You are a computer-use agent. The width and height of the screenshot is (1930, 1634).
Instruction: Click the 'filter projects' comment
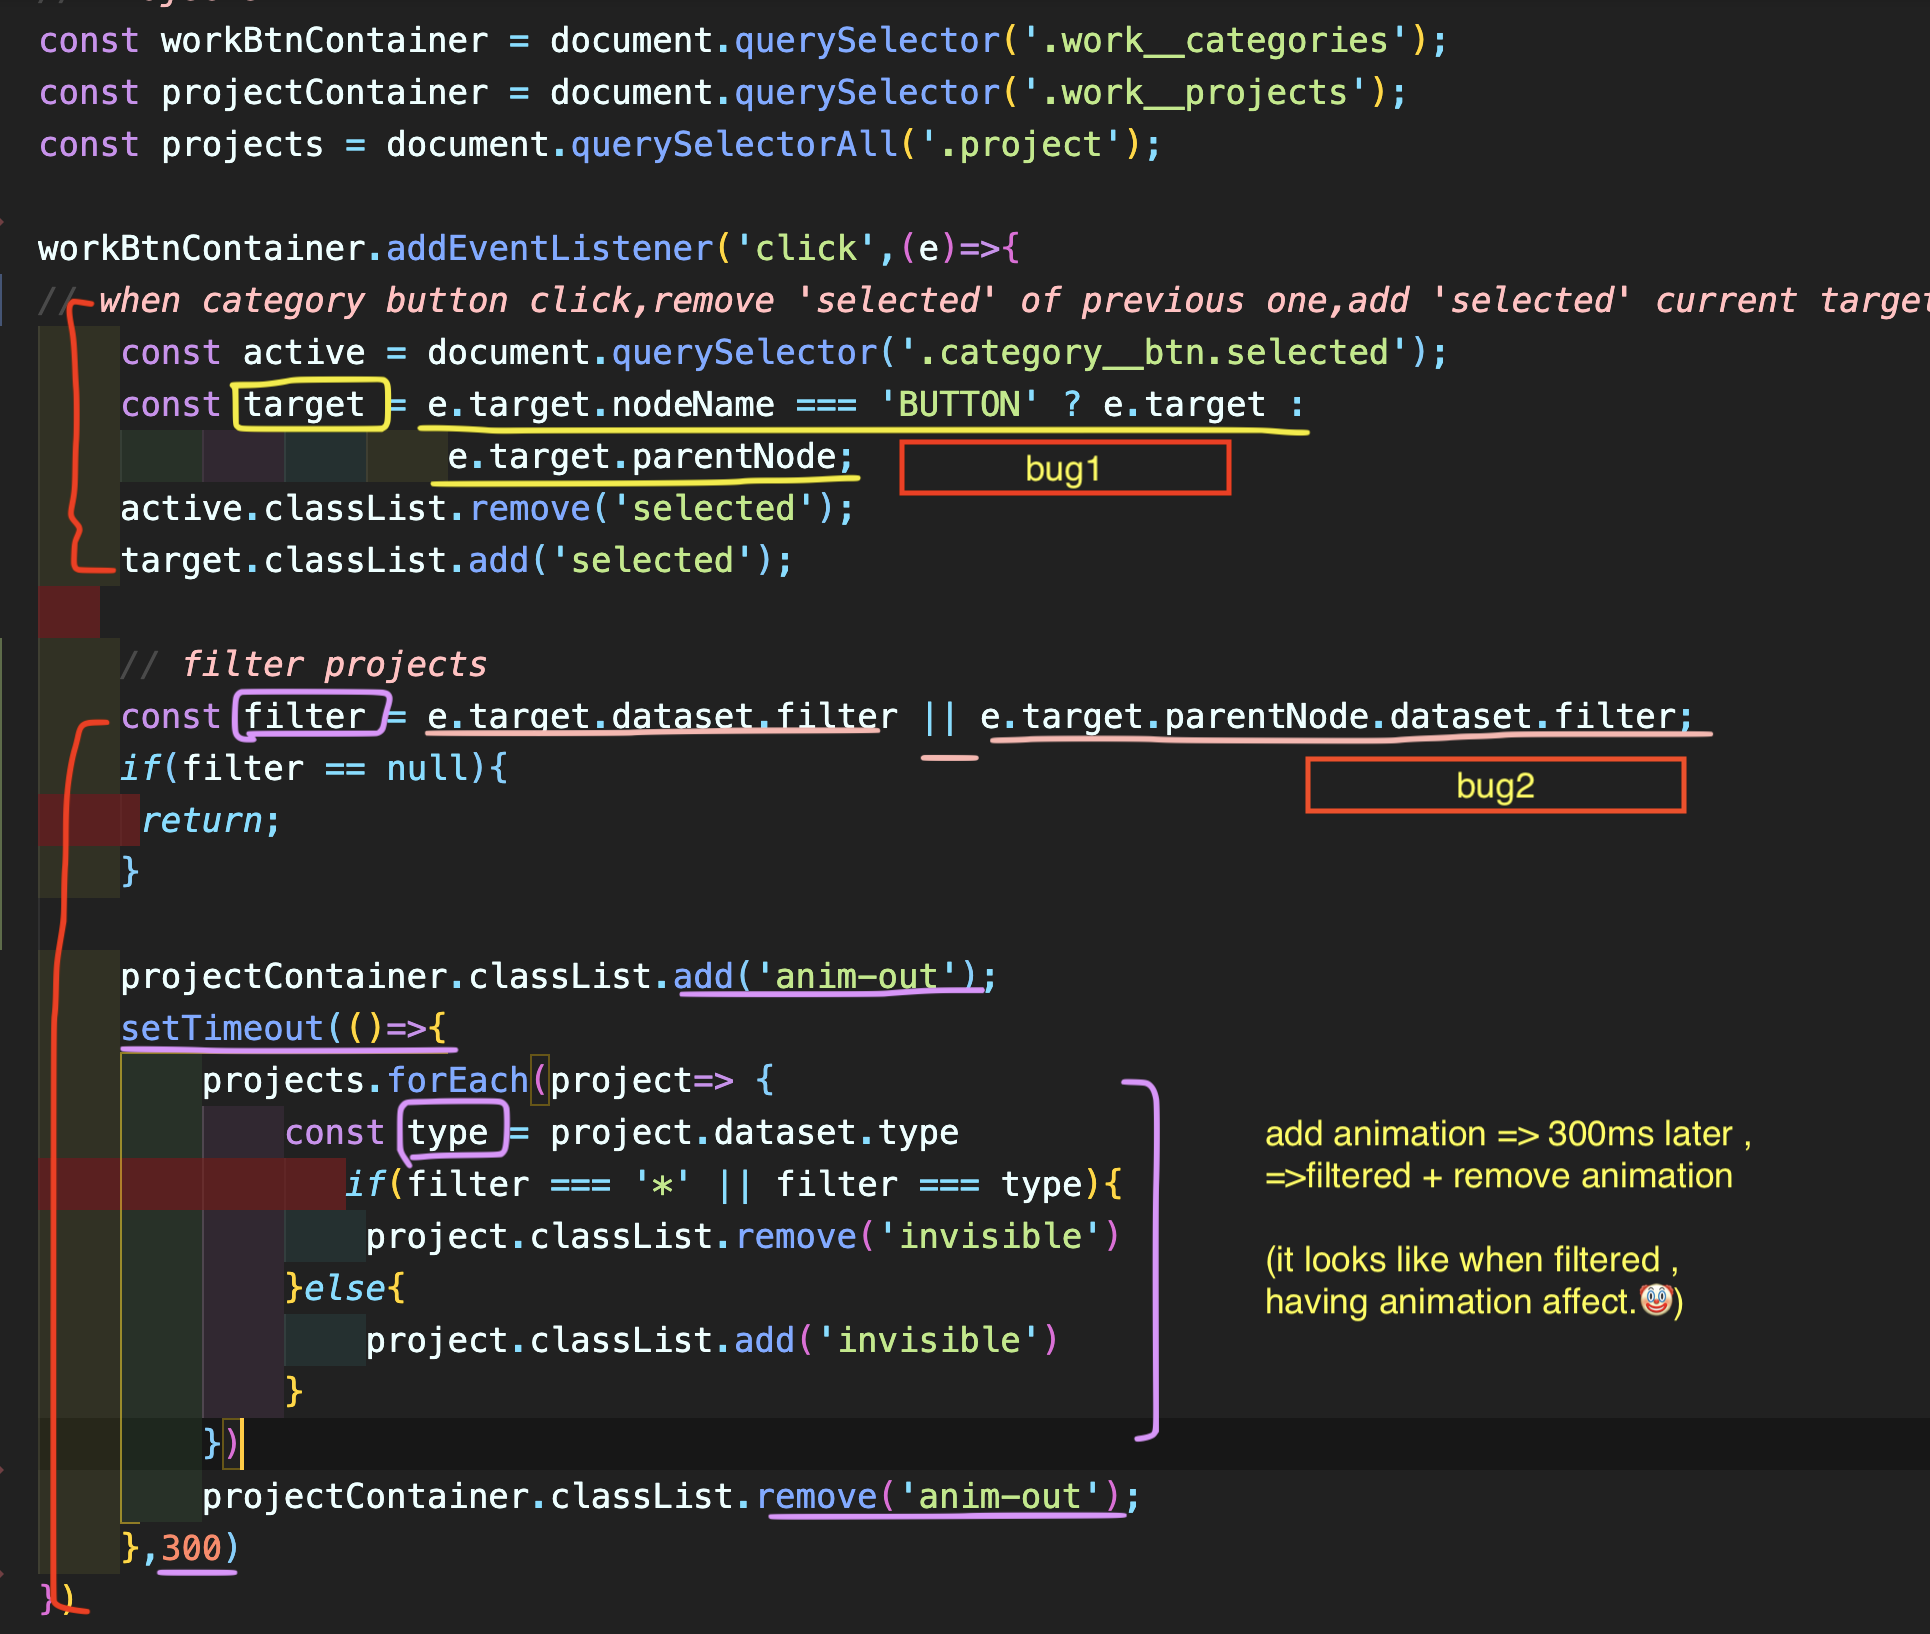pos(333,664)
